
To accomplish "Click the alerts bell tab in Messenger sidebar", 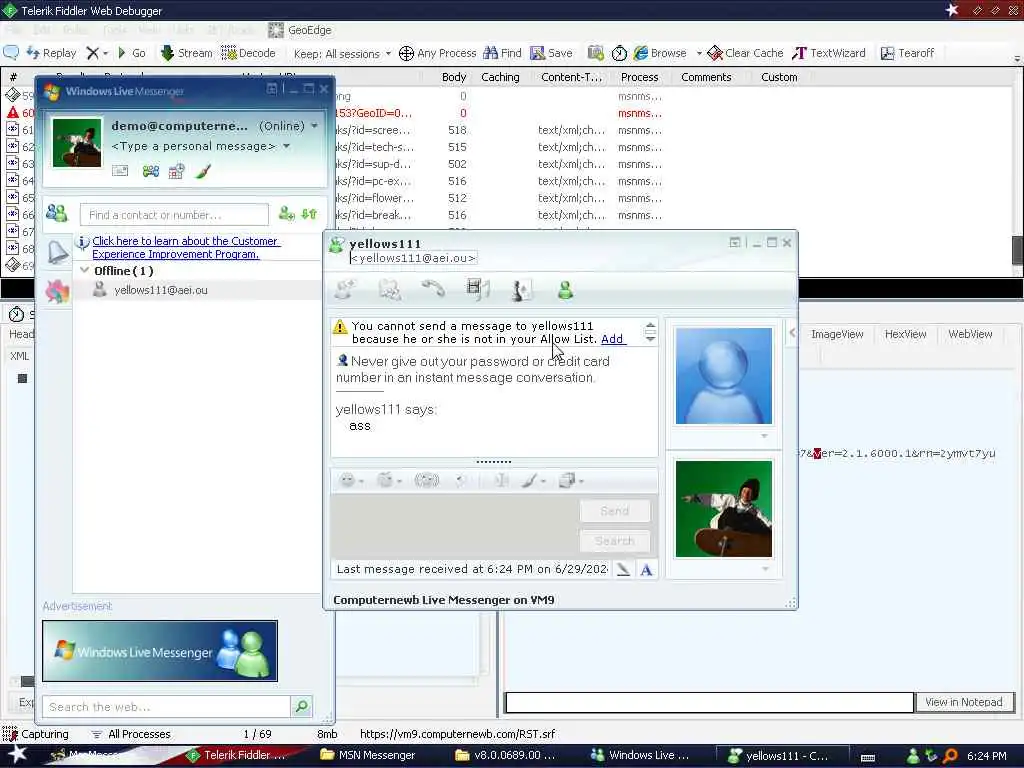I will [x=57, y=252].
